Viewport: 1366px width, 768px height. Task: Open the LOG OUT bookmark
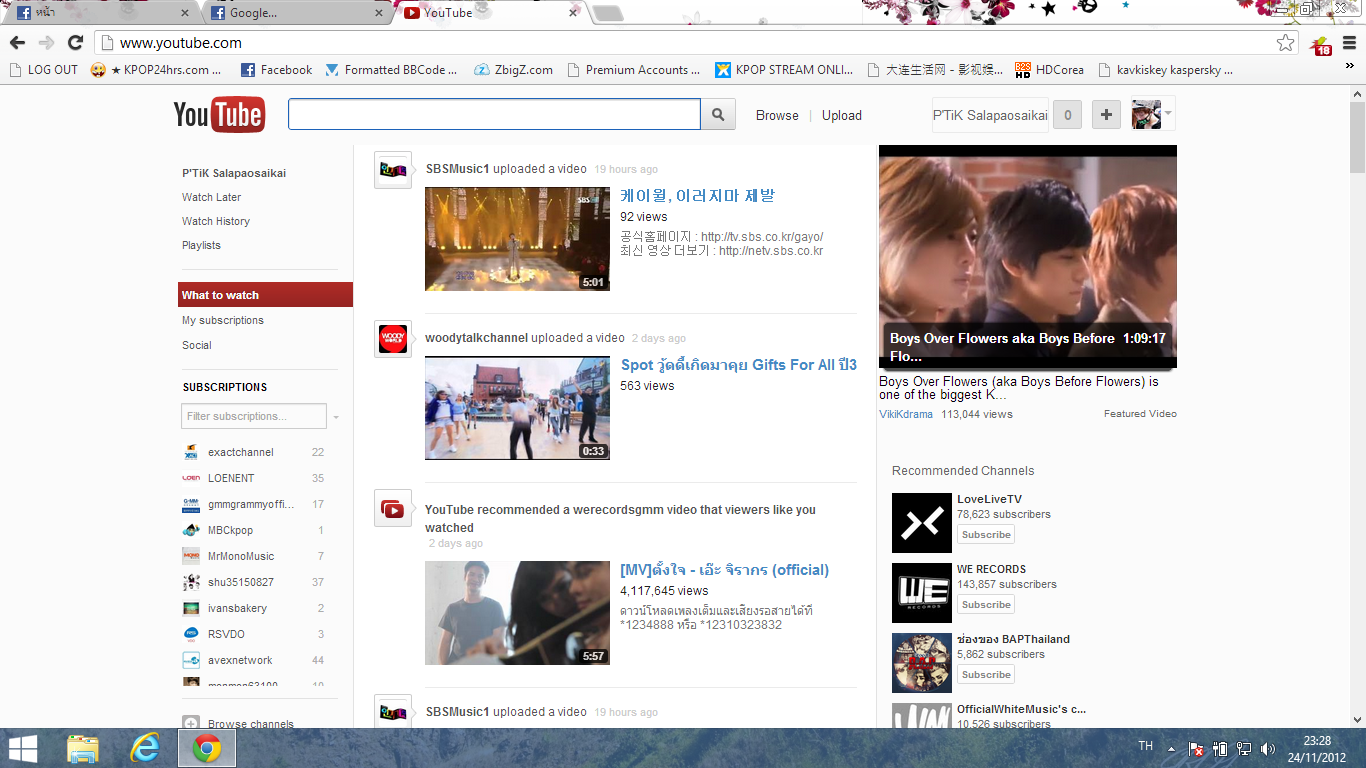(44, 70)
